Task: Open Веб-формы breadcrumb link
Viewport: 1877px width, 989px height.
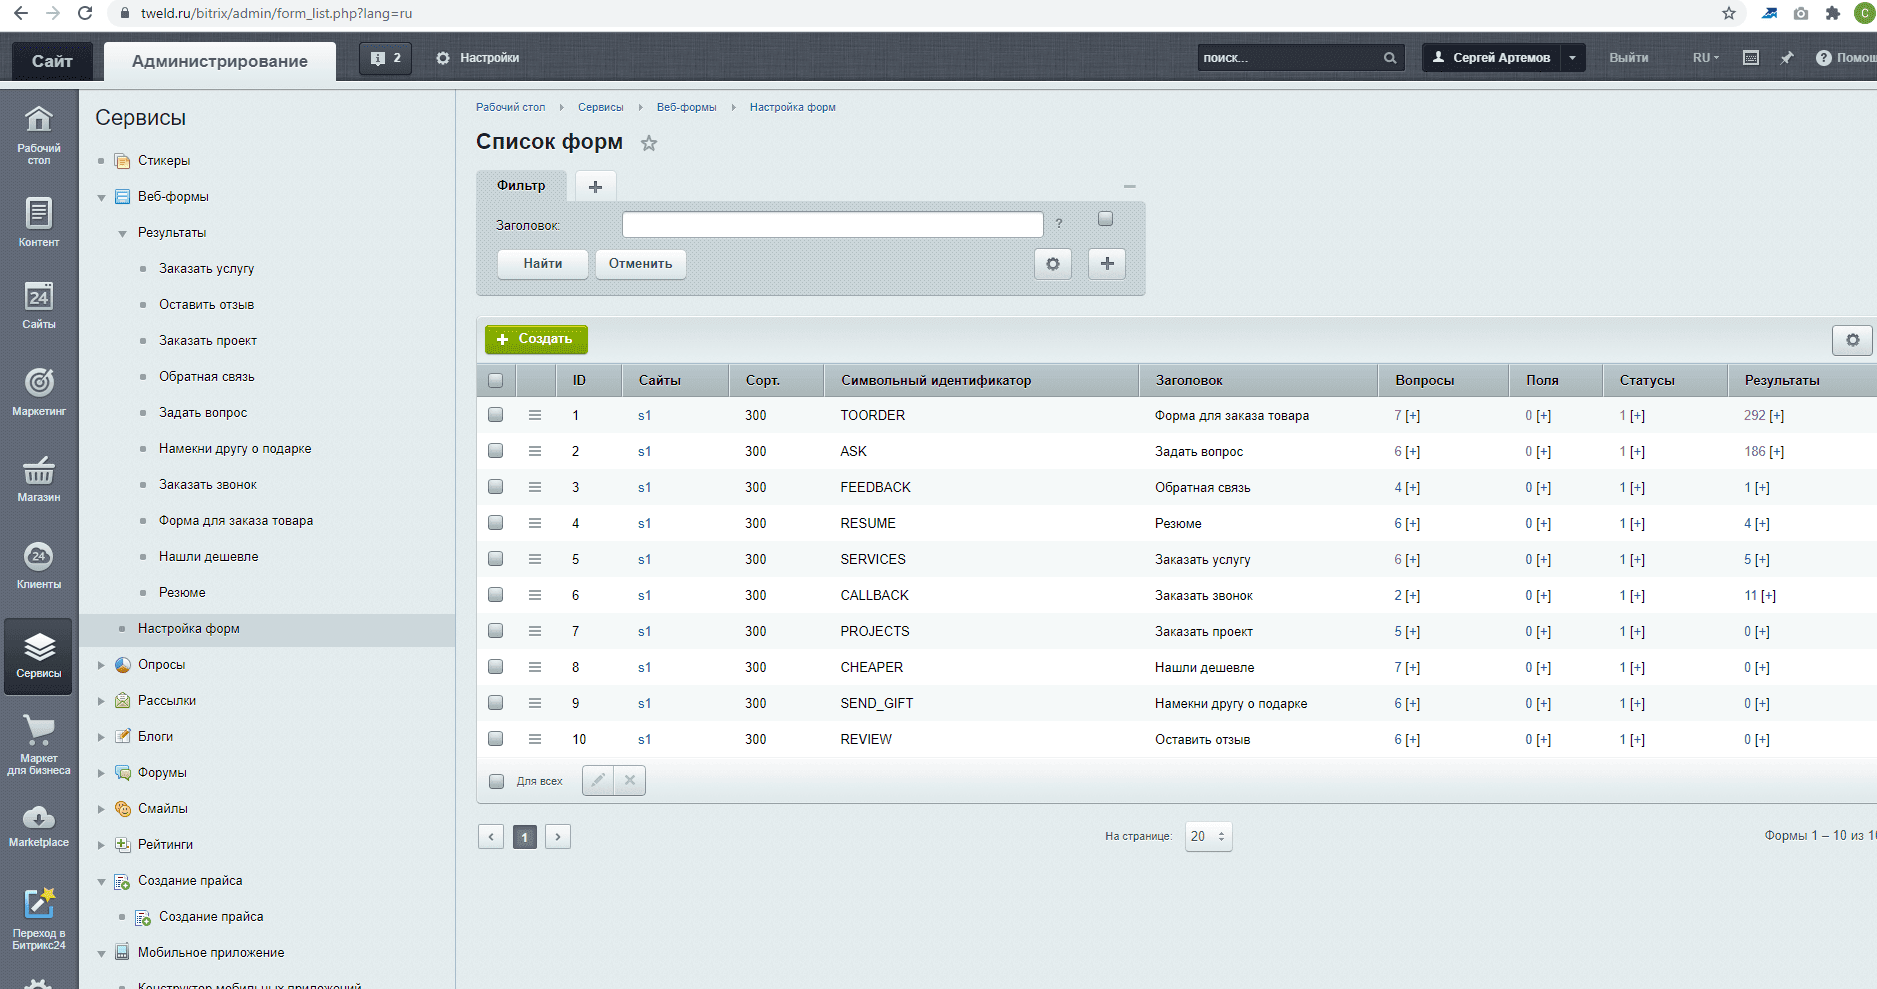Action: click(686, 107)
